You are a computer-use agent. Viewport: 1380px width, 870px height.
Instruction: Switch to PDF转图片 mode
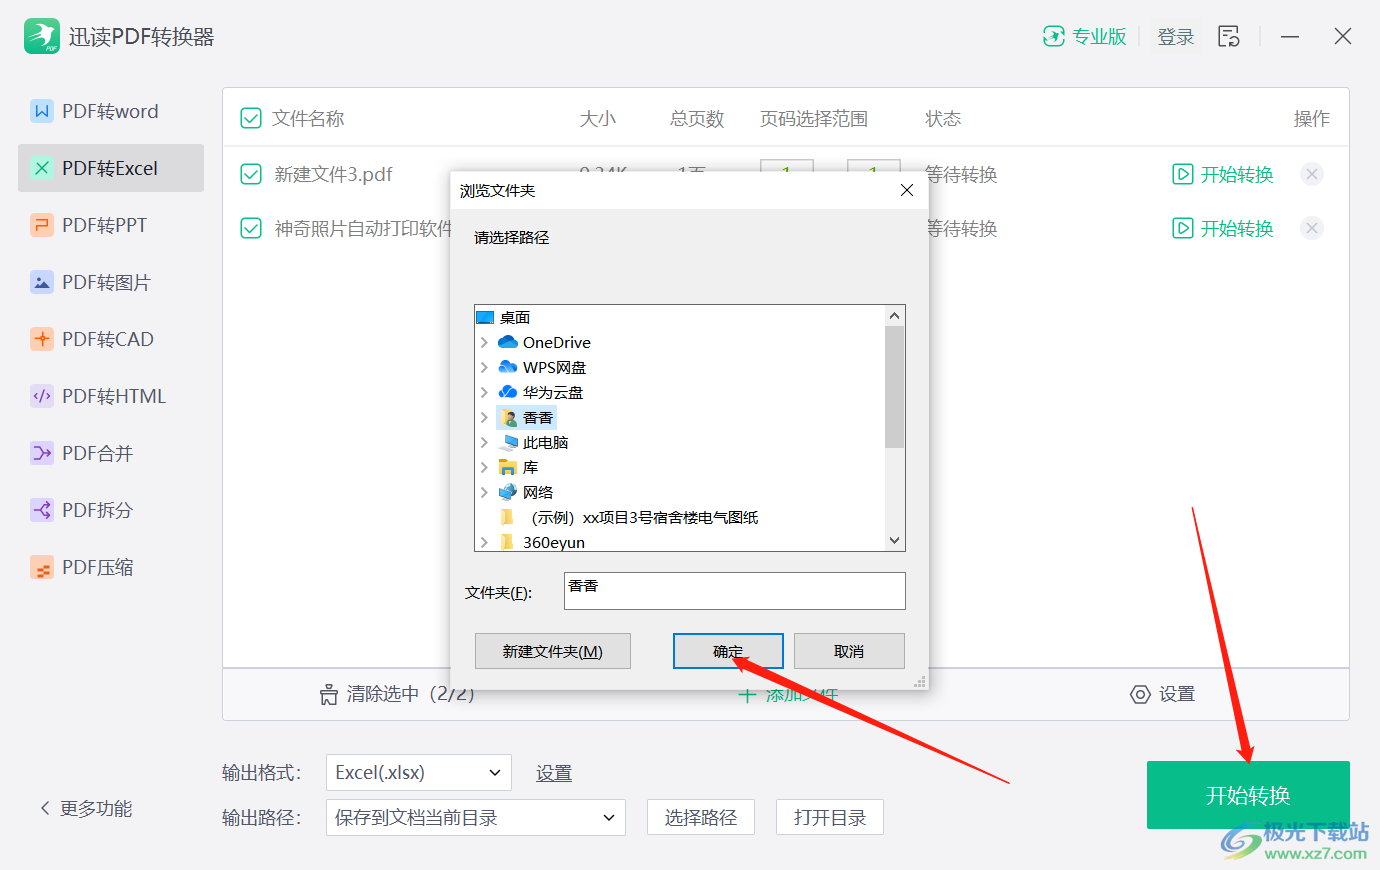111,282
